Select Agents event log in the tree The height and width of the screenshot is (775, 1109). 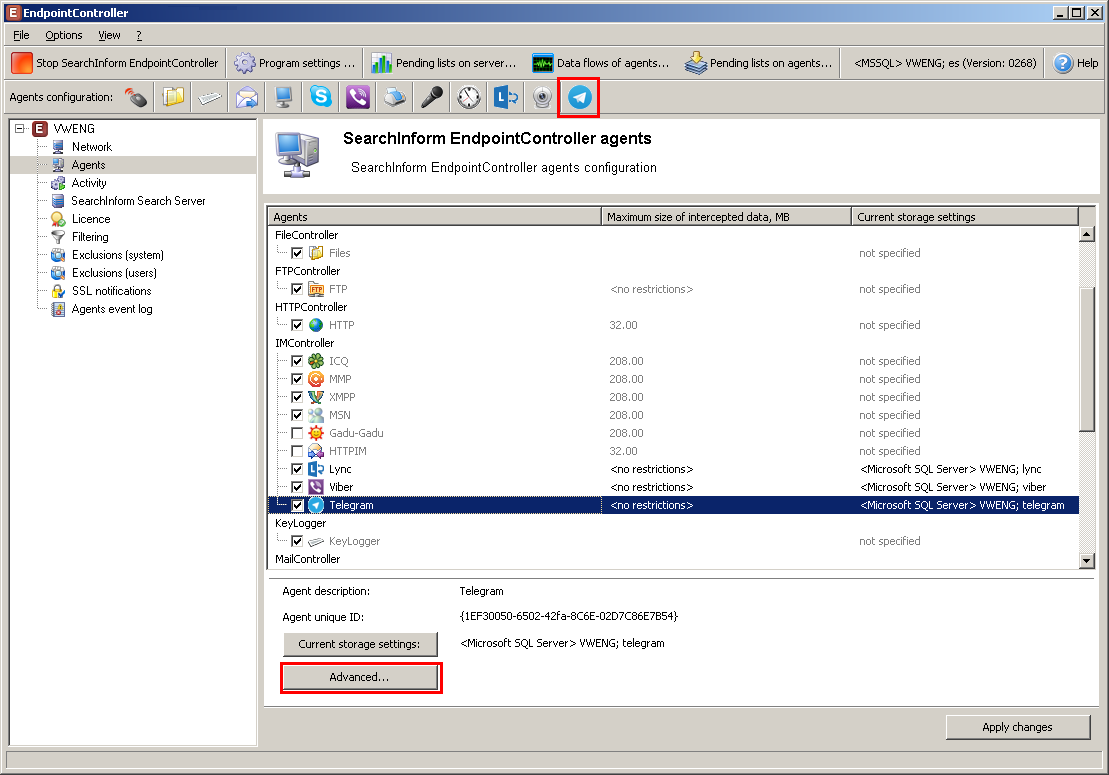112,309
